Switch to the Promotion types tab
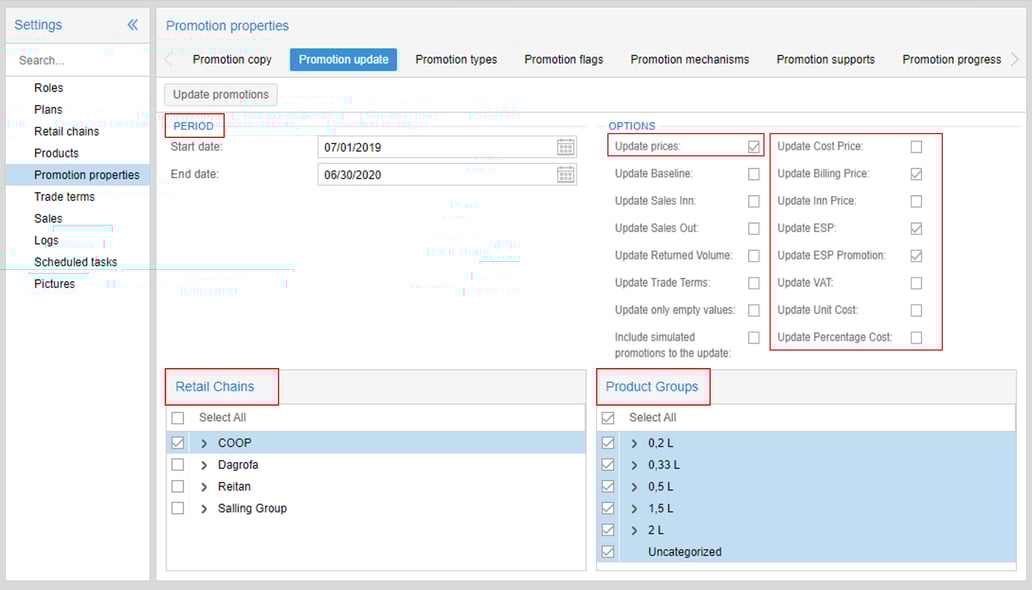The image size is (1032, 590). point(456,60)
